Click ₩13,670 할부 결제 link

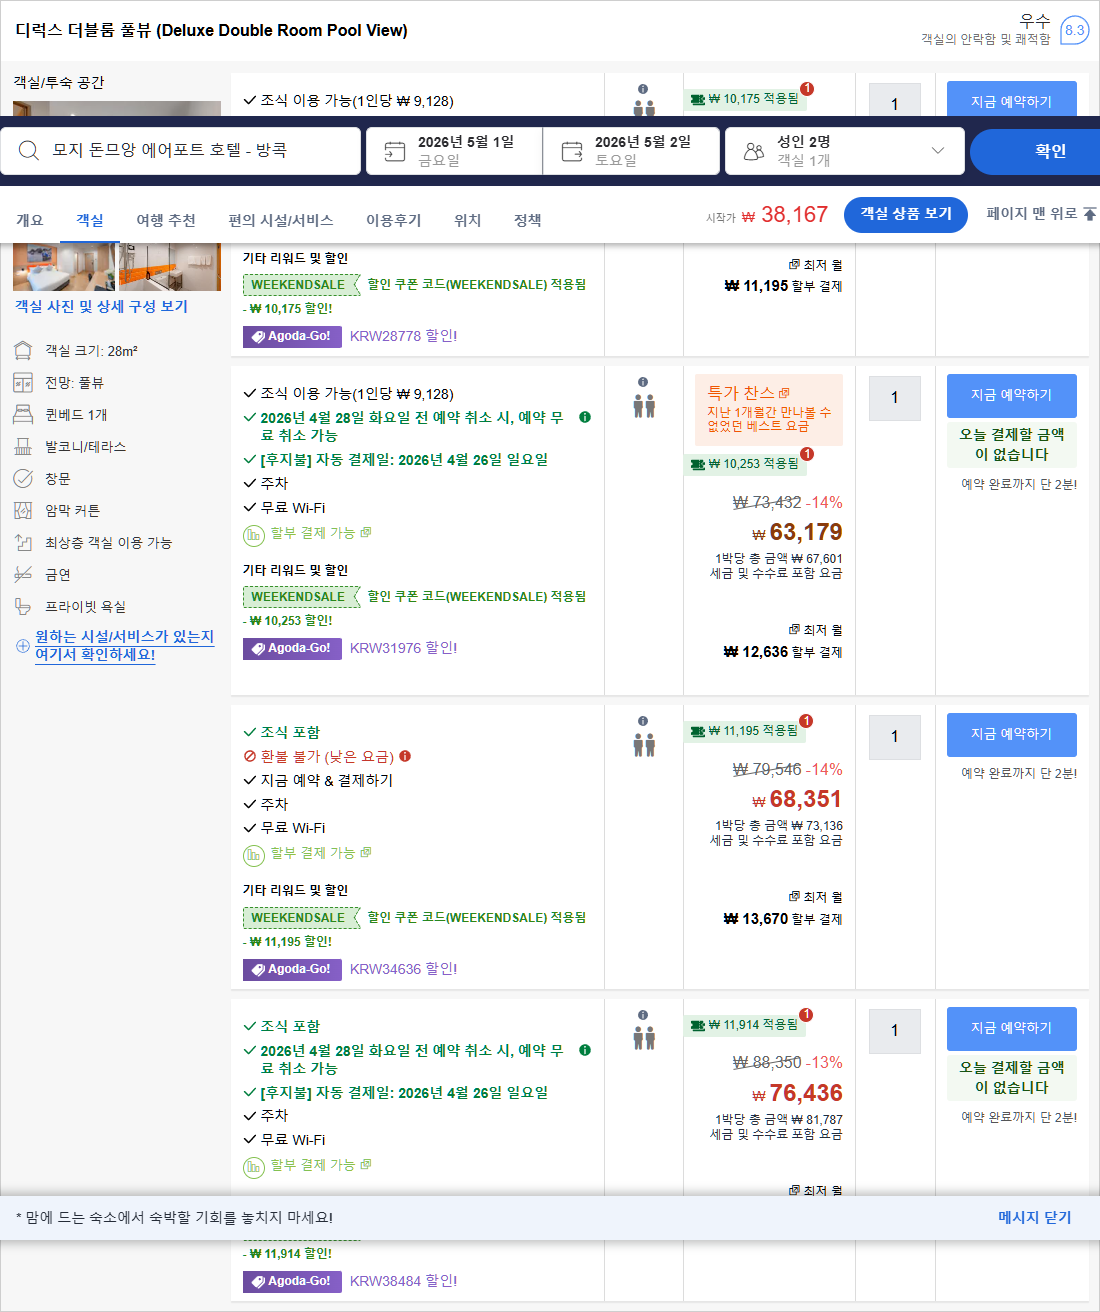click(x=783, y=919)
